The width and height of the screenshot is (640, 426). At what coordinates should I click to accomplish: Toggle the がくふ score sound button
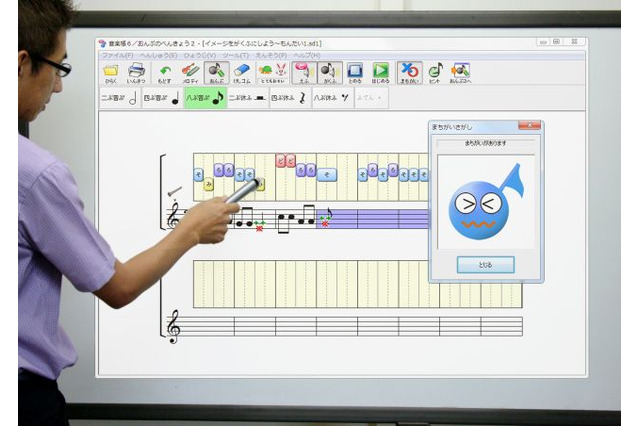pyautogui.click(x=330, y=73)
